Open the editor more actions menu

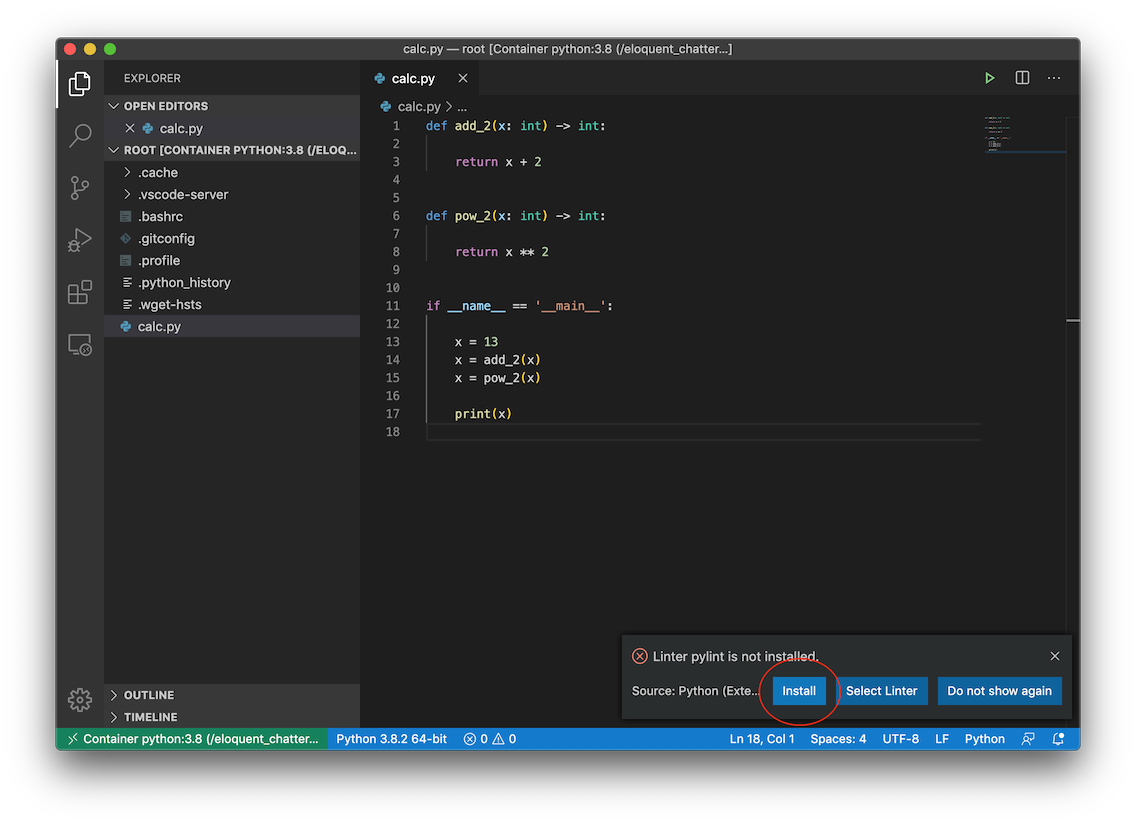pos(1053,77)
